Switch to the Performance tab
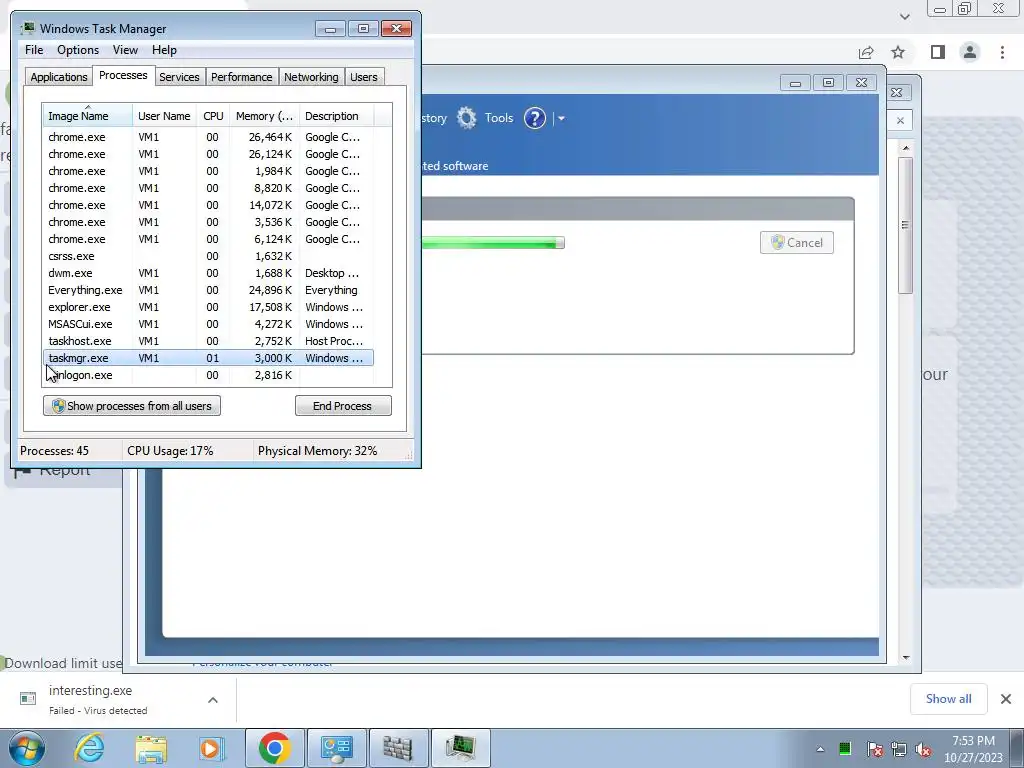 [242, 77]
